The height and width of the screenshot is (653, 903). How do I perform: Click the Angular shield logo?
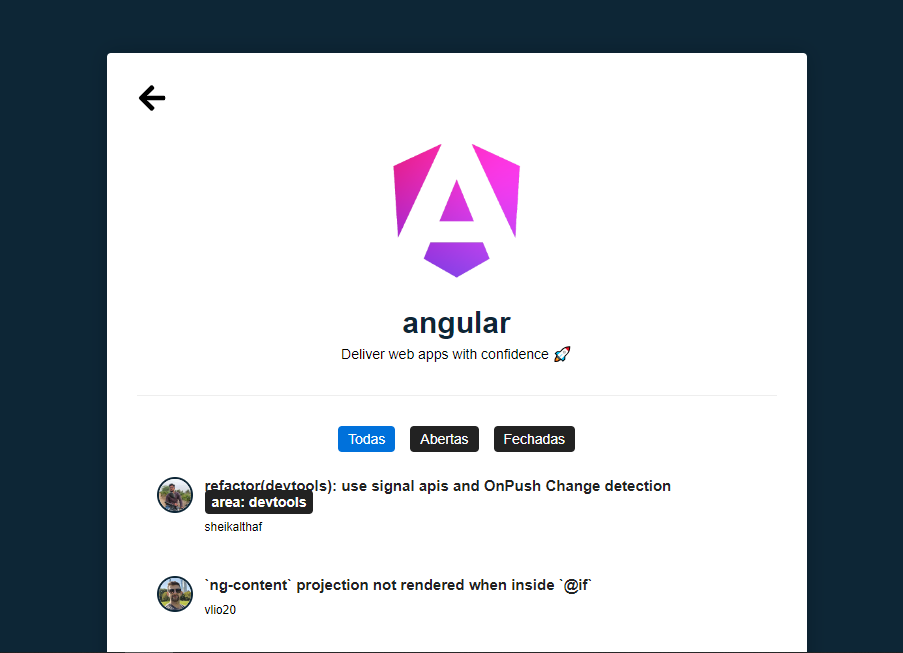(457, 210)
